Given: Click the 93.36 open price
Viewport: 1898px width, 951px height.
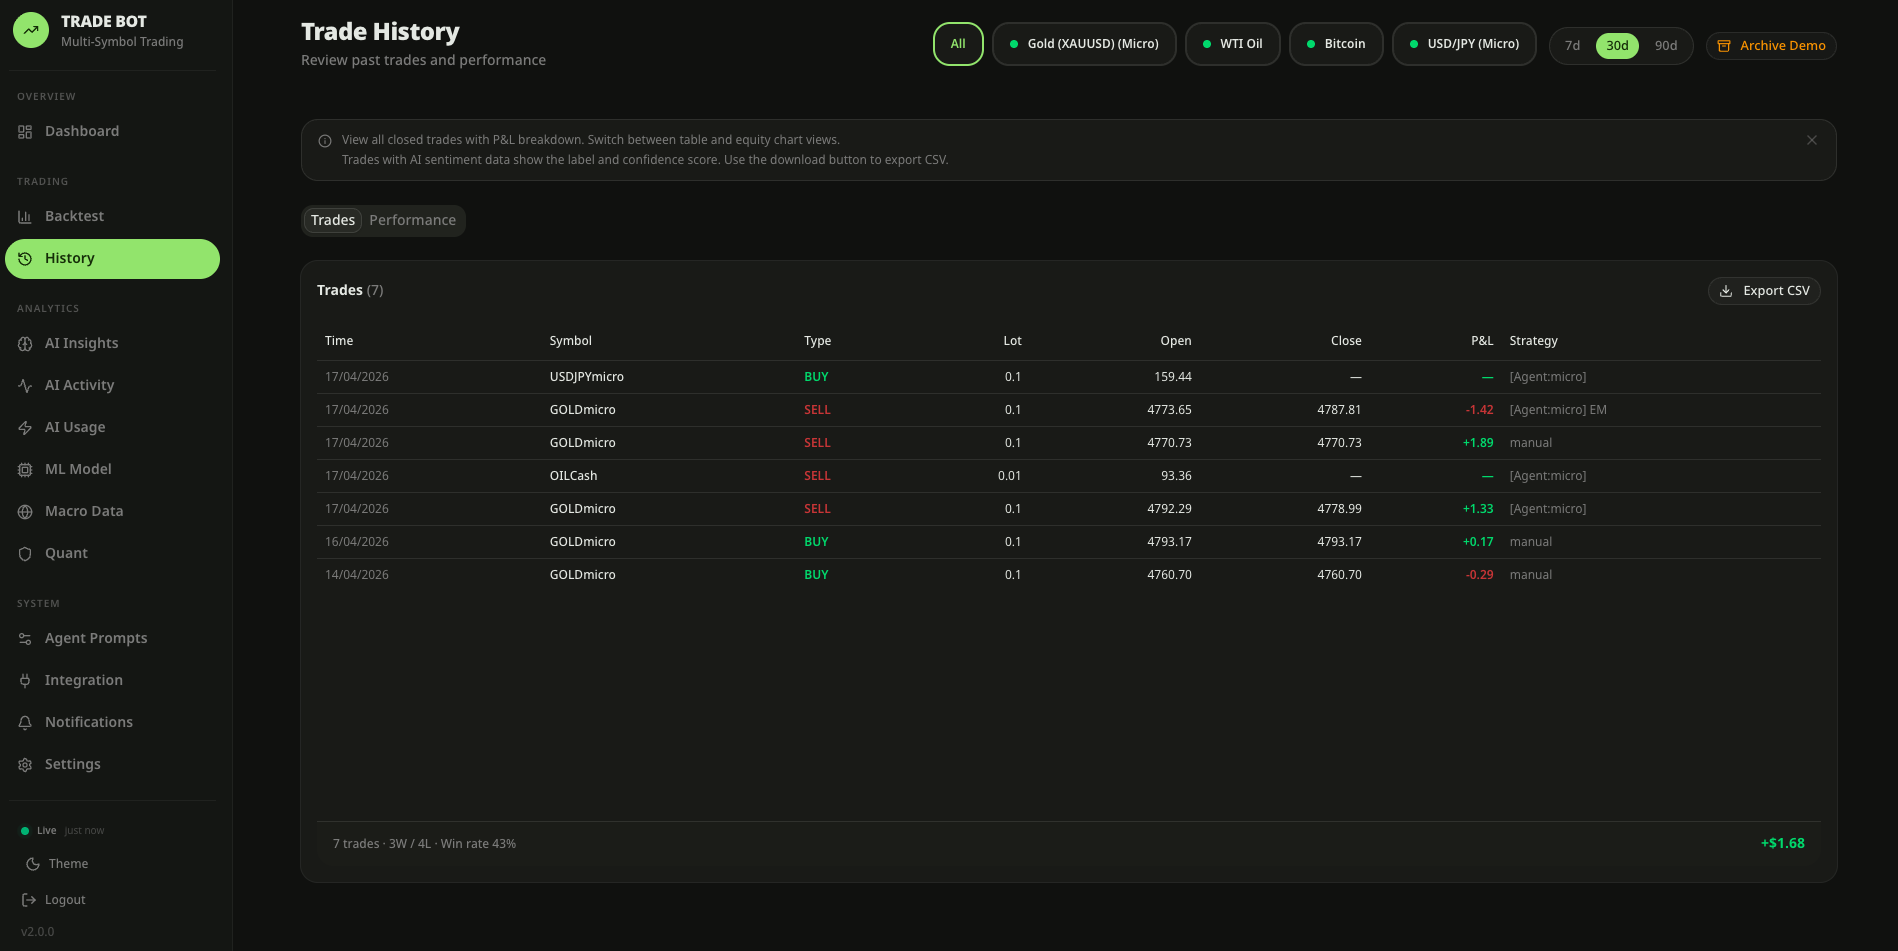Looking at the screenshot, I should [1176, 476].
